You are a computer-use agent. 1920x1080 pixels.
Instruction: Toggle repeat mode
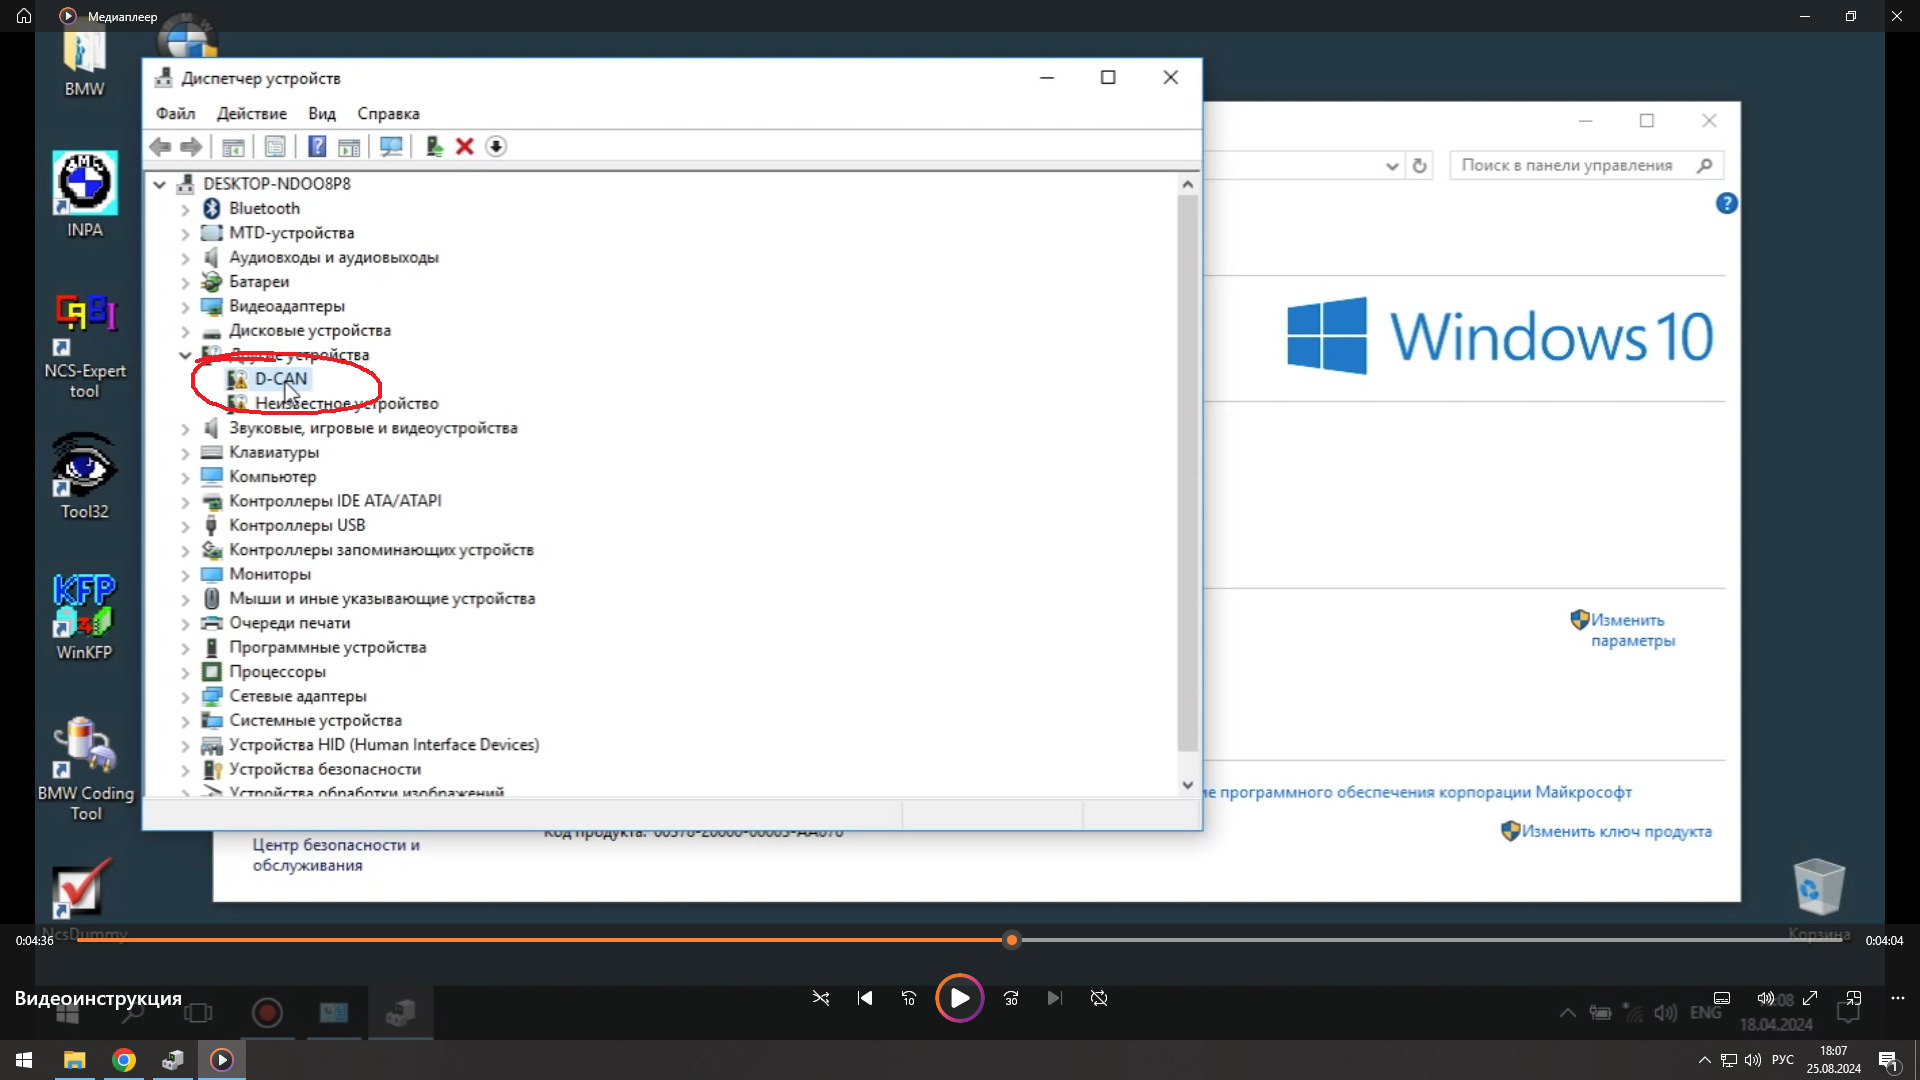(x=1099, y=998)
